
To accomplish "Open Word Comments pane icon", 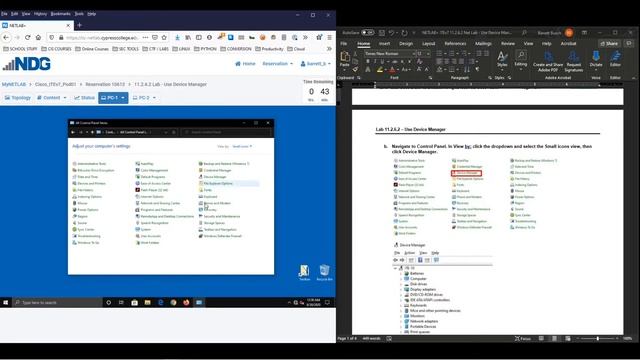I will pyautogui.click(x=629, y=43).
